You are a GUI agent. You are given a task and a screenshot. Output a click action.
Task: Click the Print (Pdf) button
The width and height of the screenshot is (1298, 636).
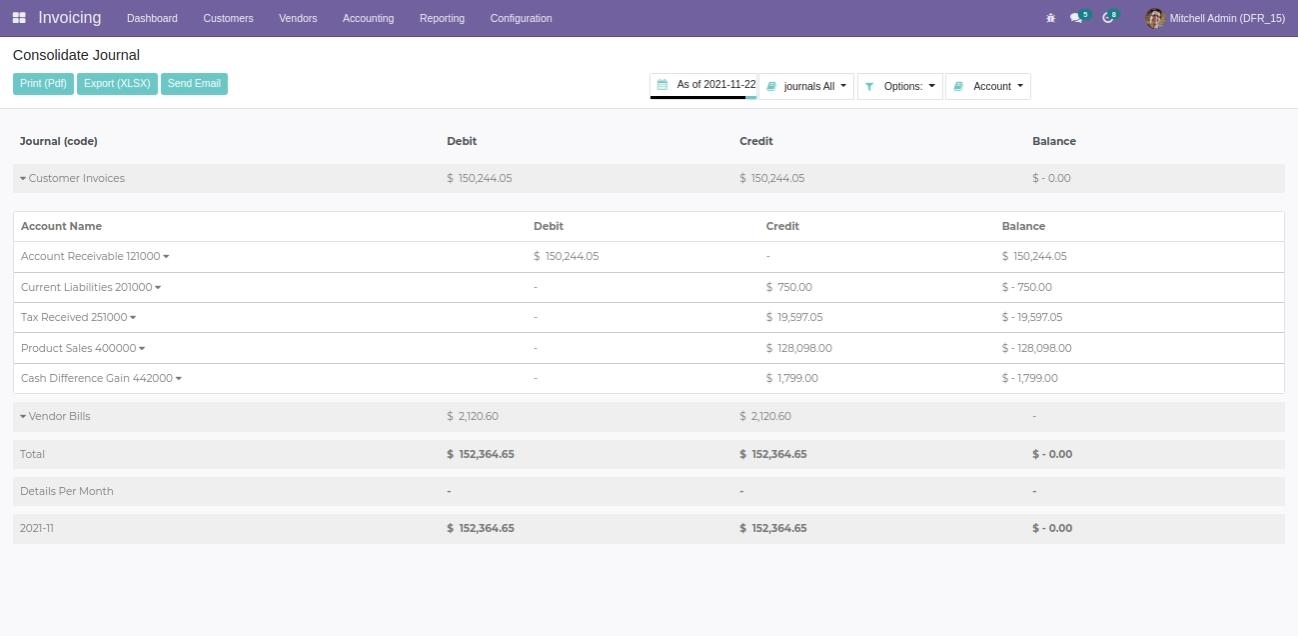tap(43, 84)
